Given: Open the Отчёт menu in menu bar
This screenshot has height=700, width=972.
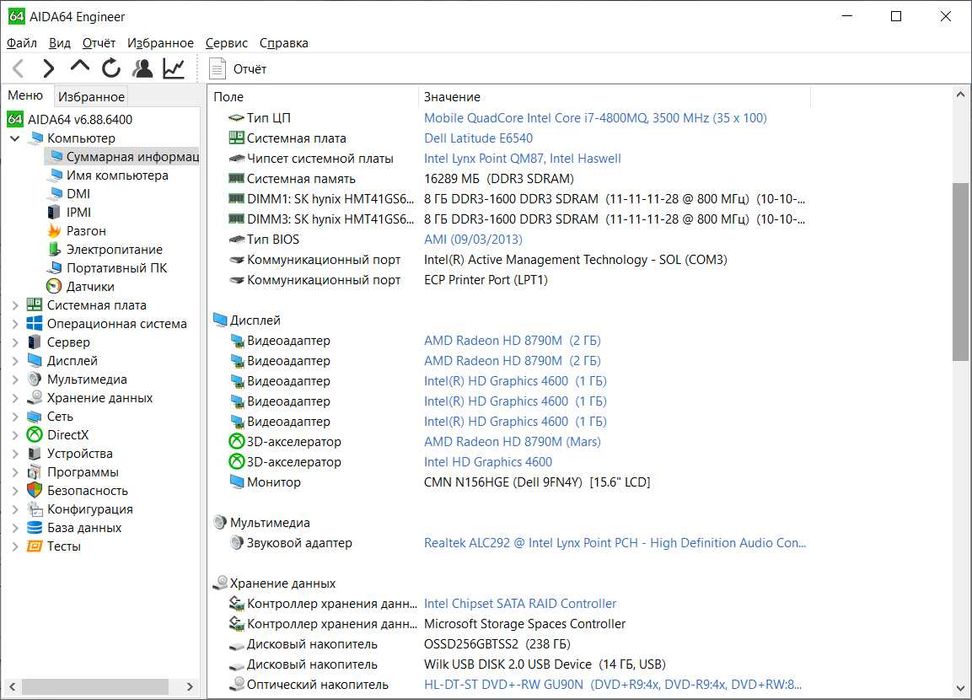Looking at the screenshot, I should [x=99, y=43].
